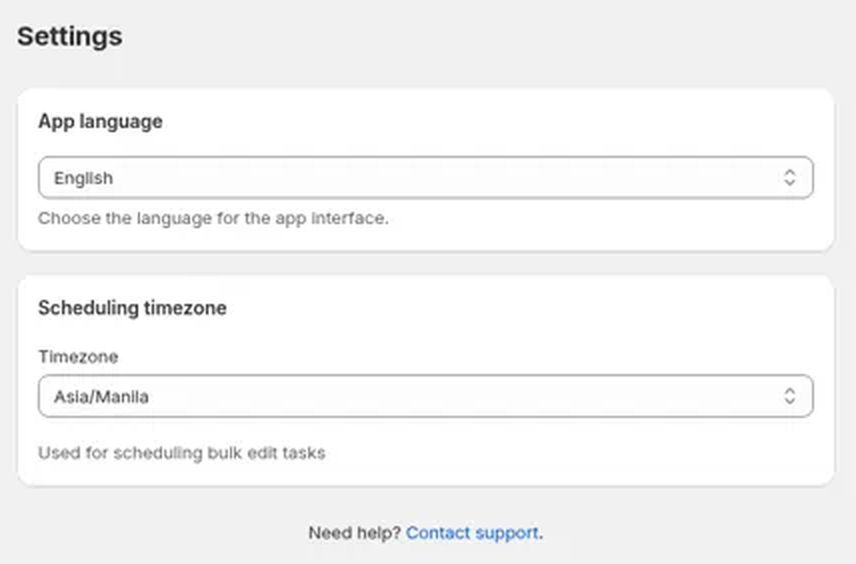The height and width of the screenshot is (564, 856).
Task: Click 'Choose the language for the app interface.' text
Action: point(213,218)
